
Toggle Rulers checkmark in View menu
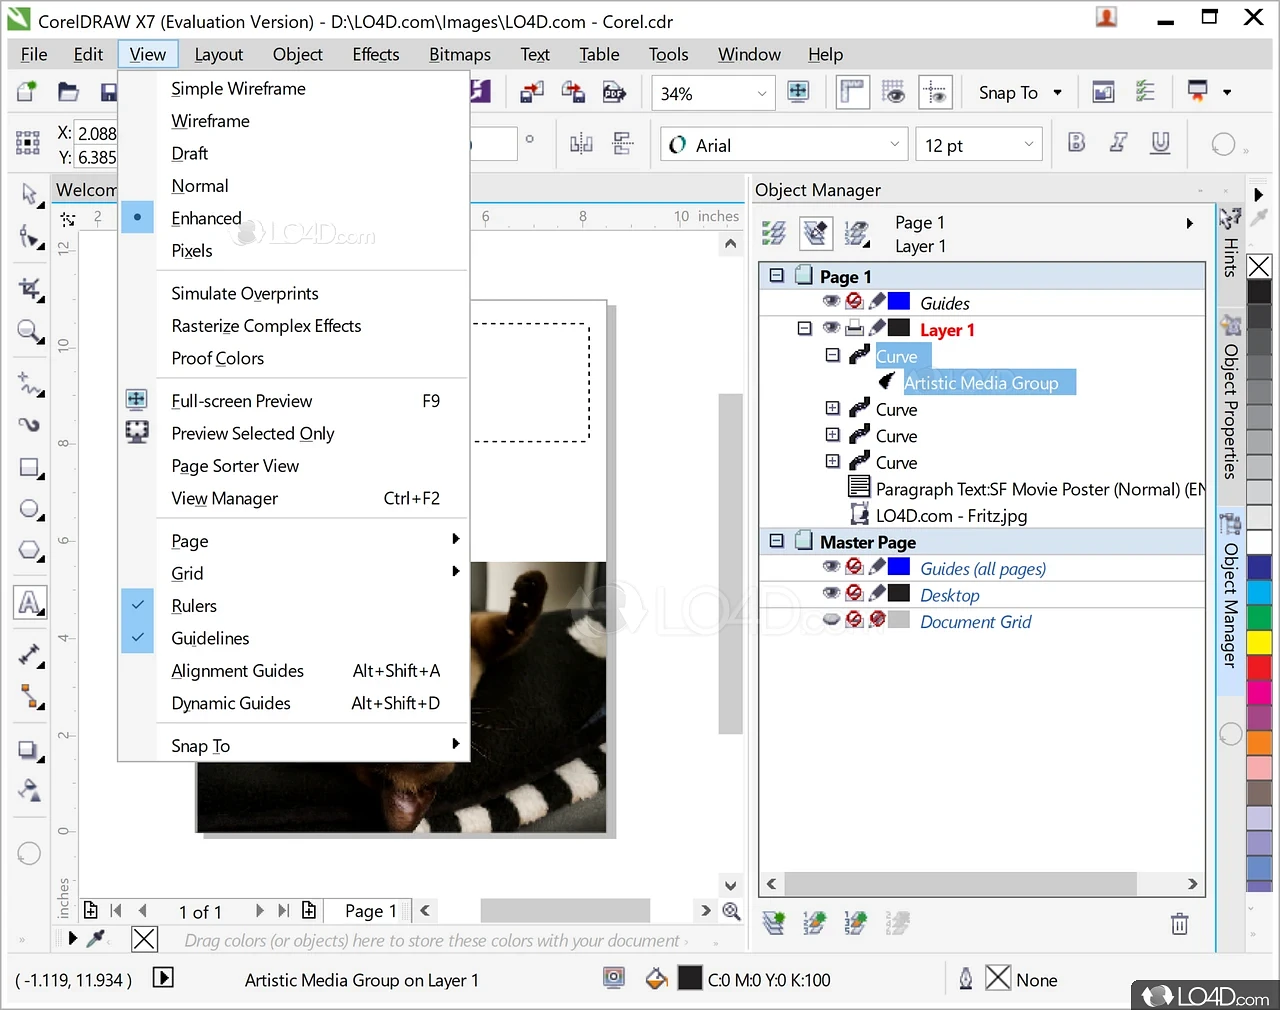coord(138,605)
